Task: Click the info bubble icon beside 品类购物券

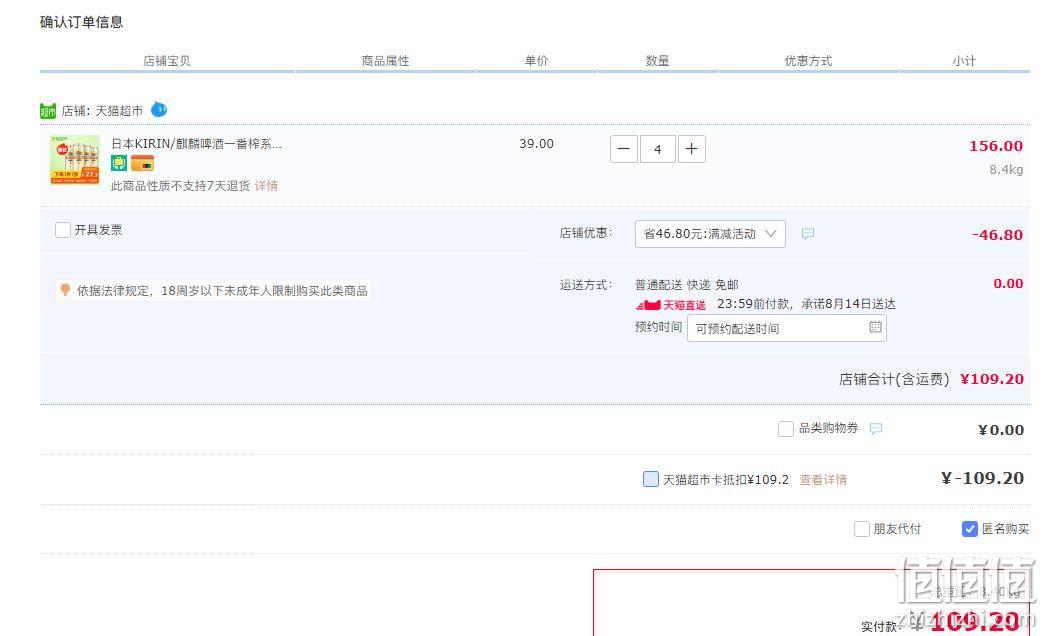Action: point(876,429)
